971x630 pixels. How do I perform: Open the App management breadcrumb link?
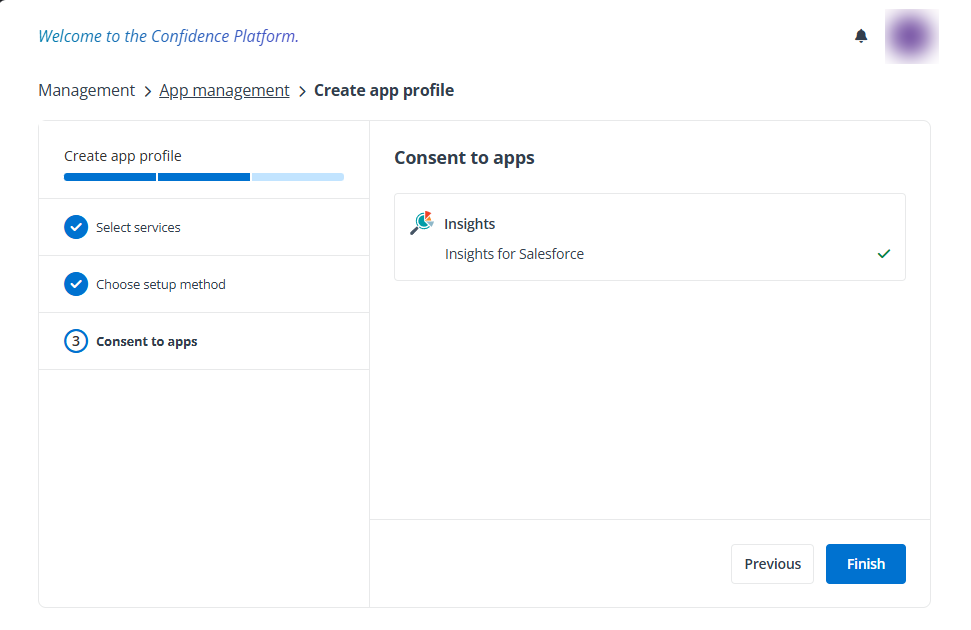click(224, 90)
